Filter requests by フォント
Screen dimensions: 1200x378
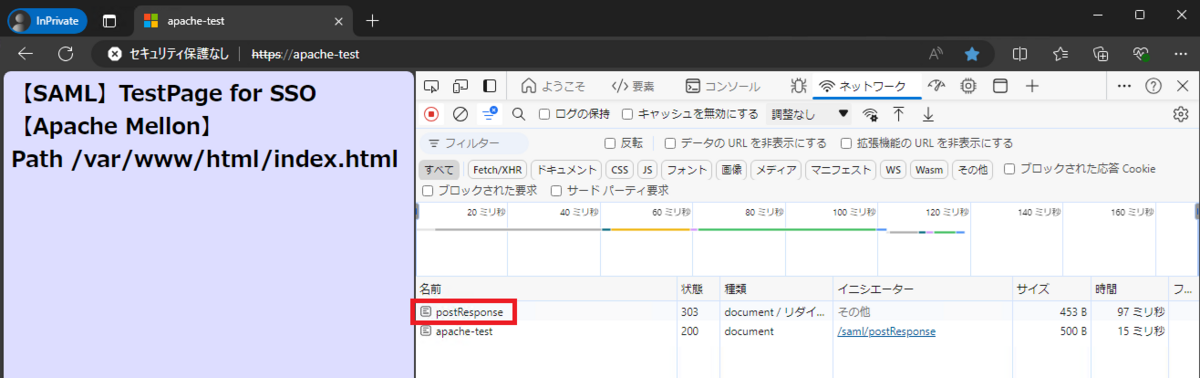(x=687, y=169)
